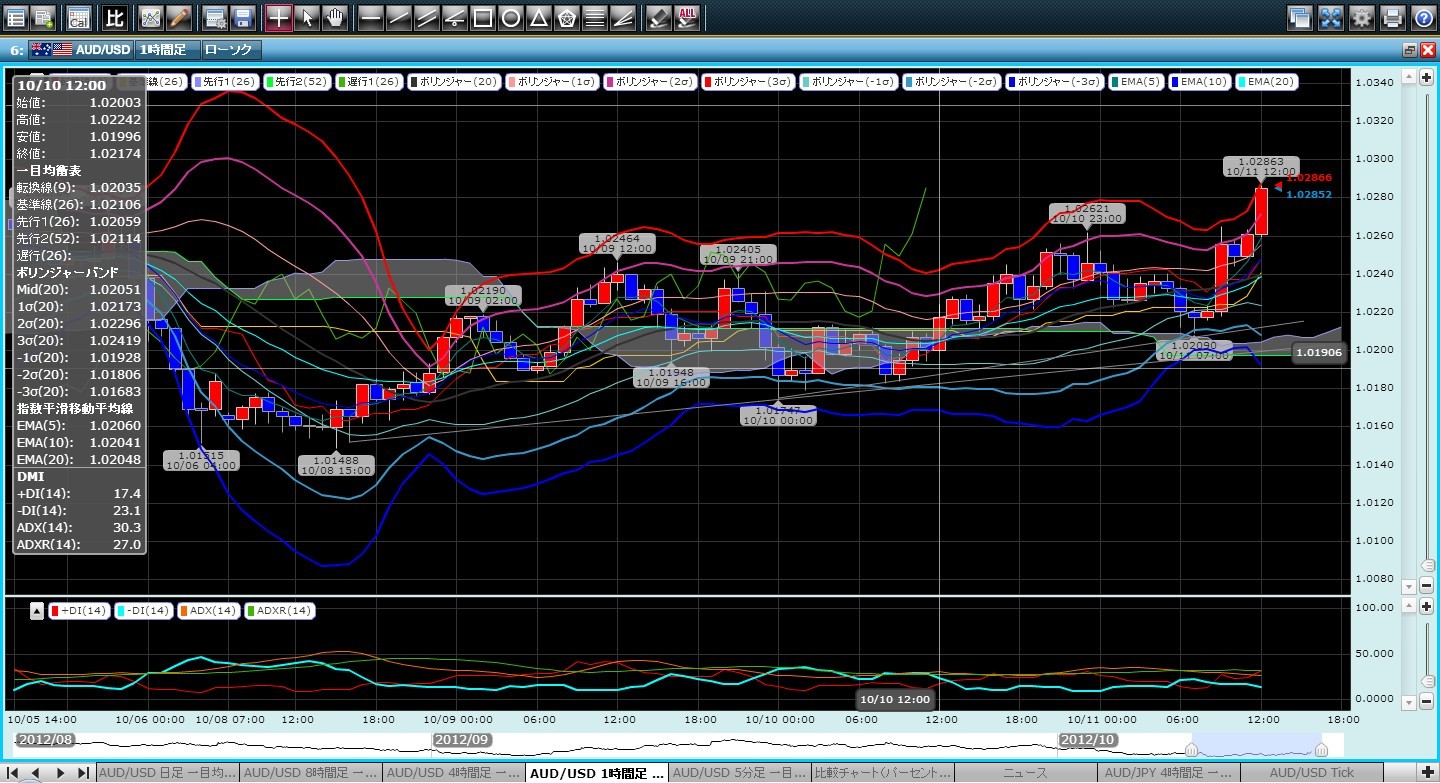The width and height of the screenshot is (1440, 783).
Task: Toggle the ボリンジャー(2σ) line visibility
Action: (646, 81)
